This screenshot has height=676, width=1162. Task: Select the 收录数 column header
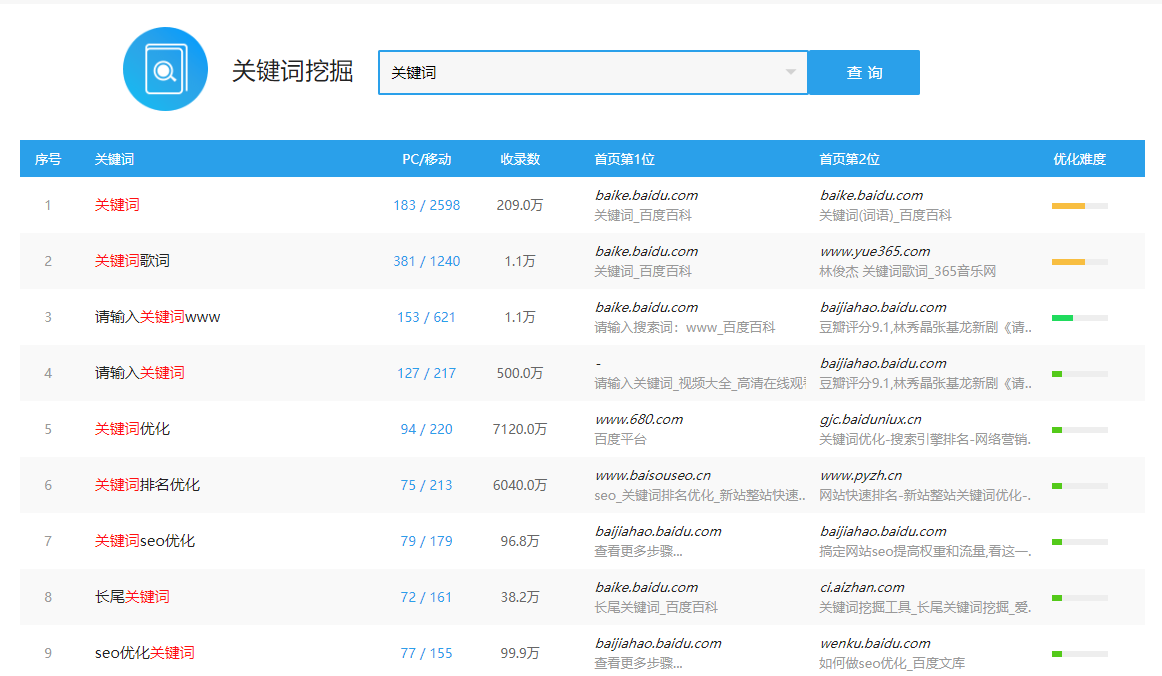point(519,159)
